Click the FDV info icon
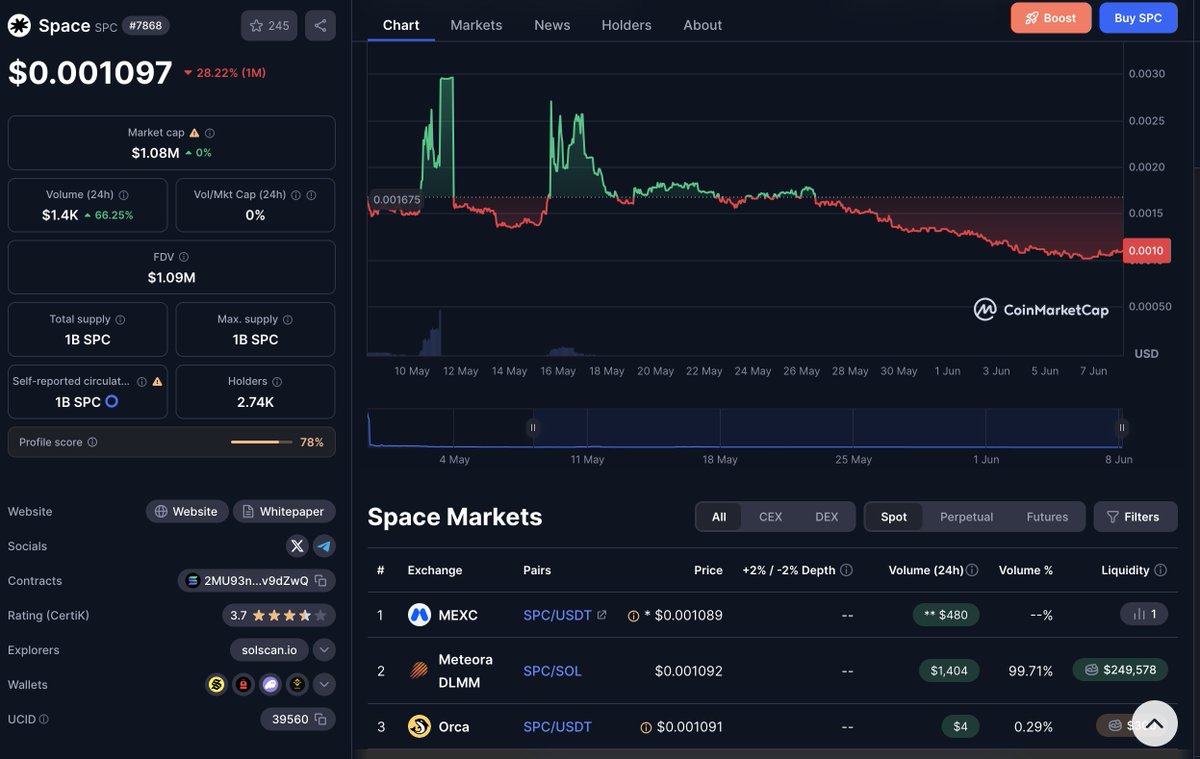The image size is (1200, 759). 183,257
